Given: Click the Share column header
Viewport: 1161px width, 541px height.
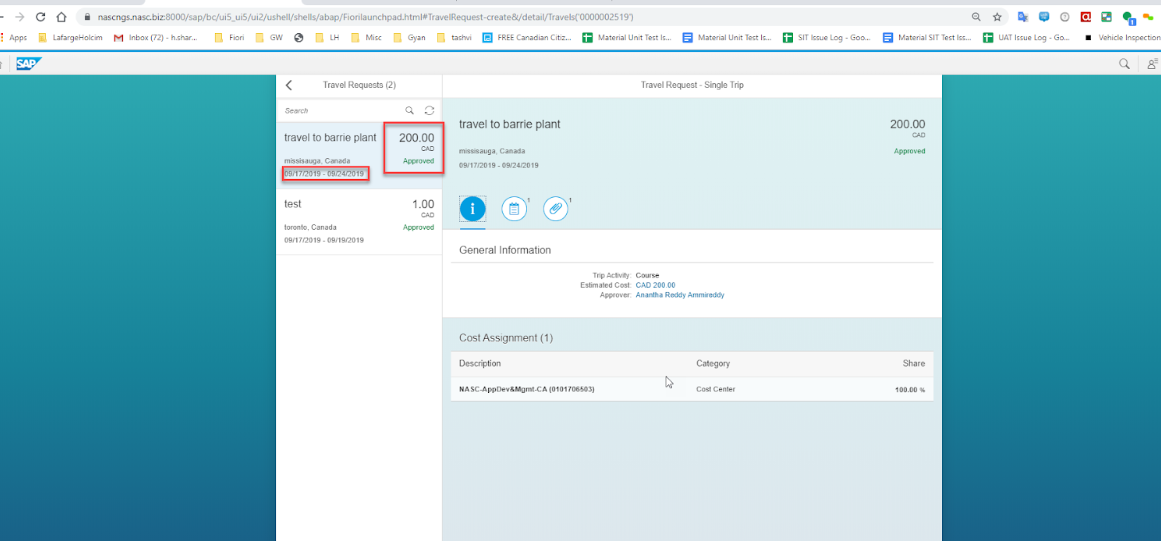Looking at the screenshot, I should [914, 363].
